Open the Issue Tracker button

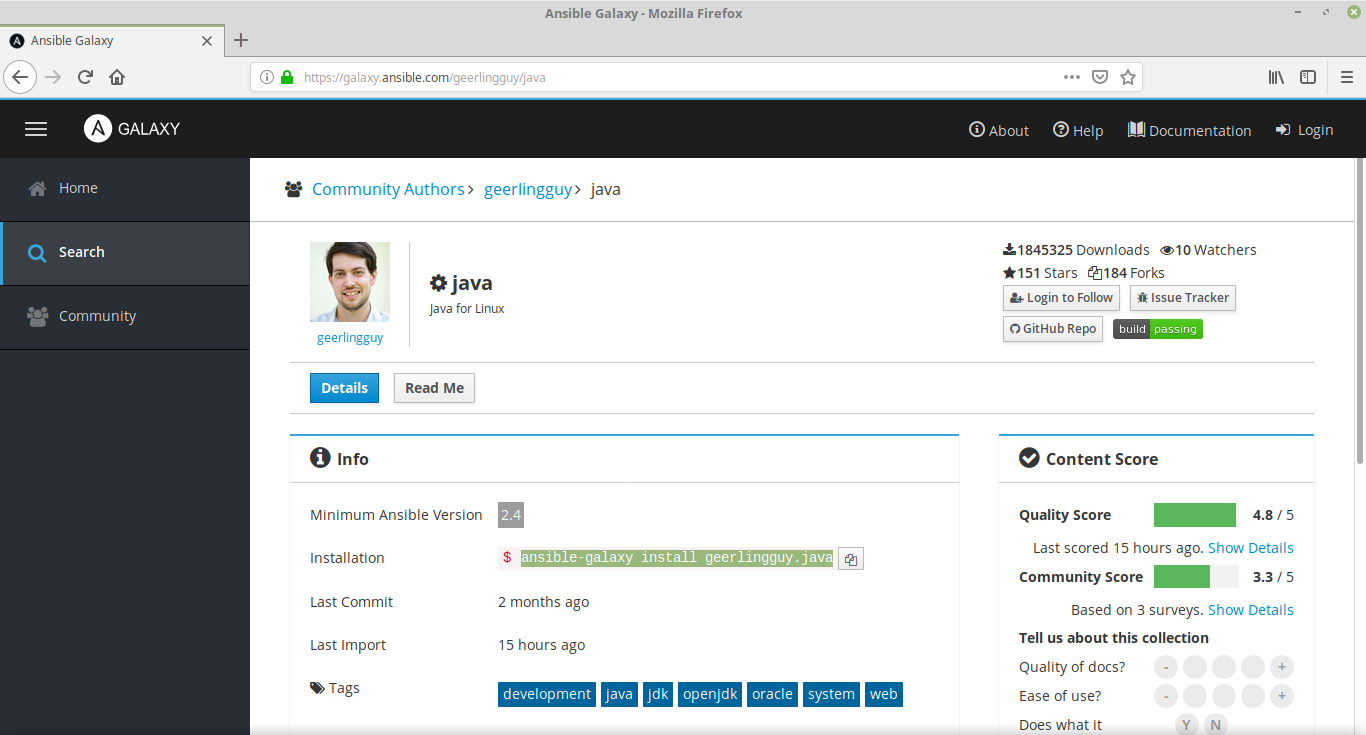[1182, 298]
